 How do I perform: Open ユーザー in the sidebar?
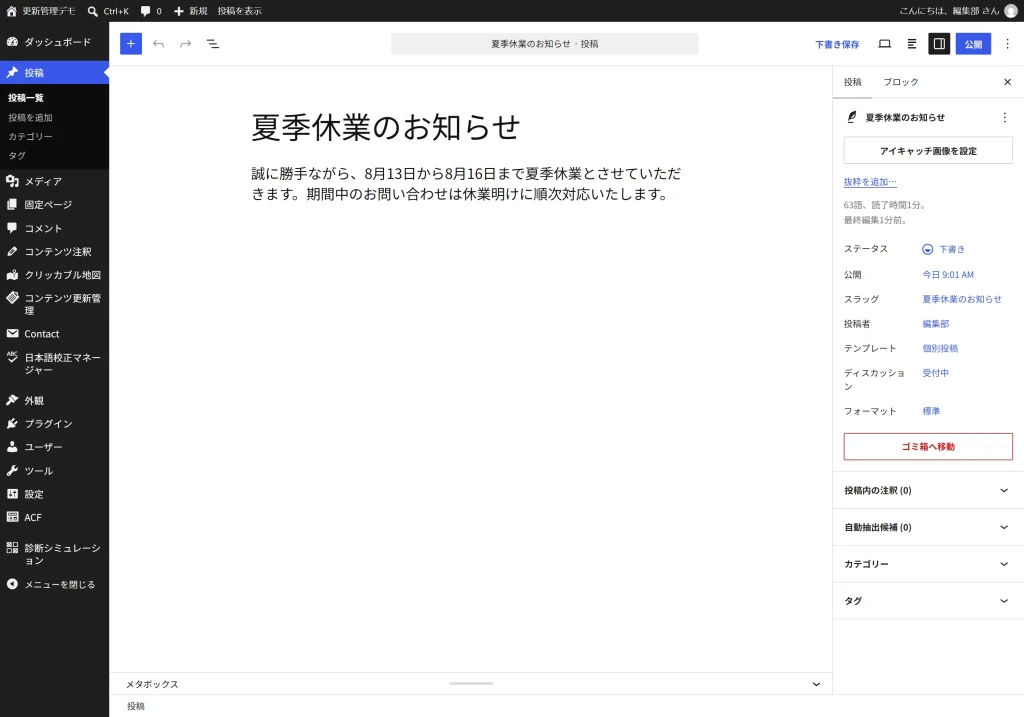(x=54, y=447)
